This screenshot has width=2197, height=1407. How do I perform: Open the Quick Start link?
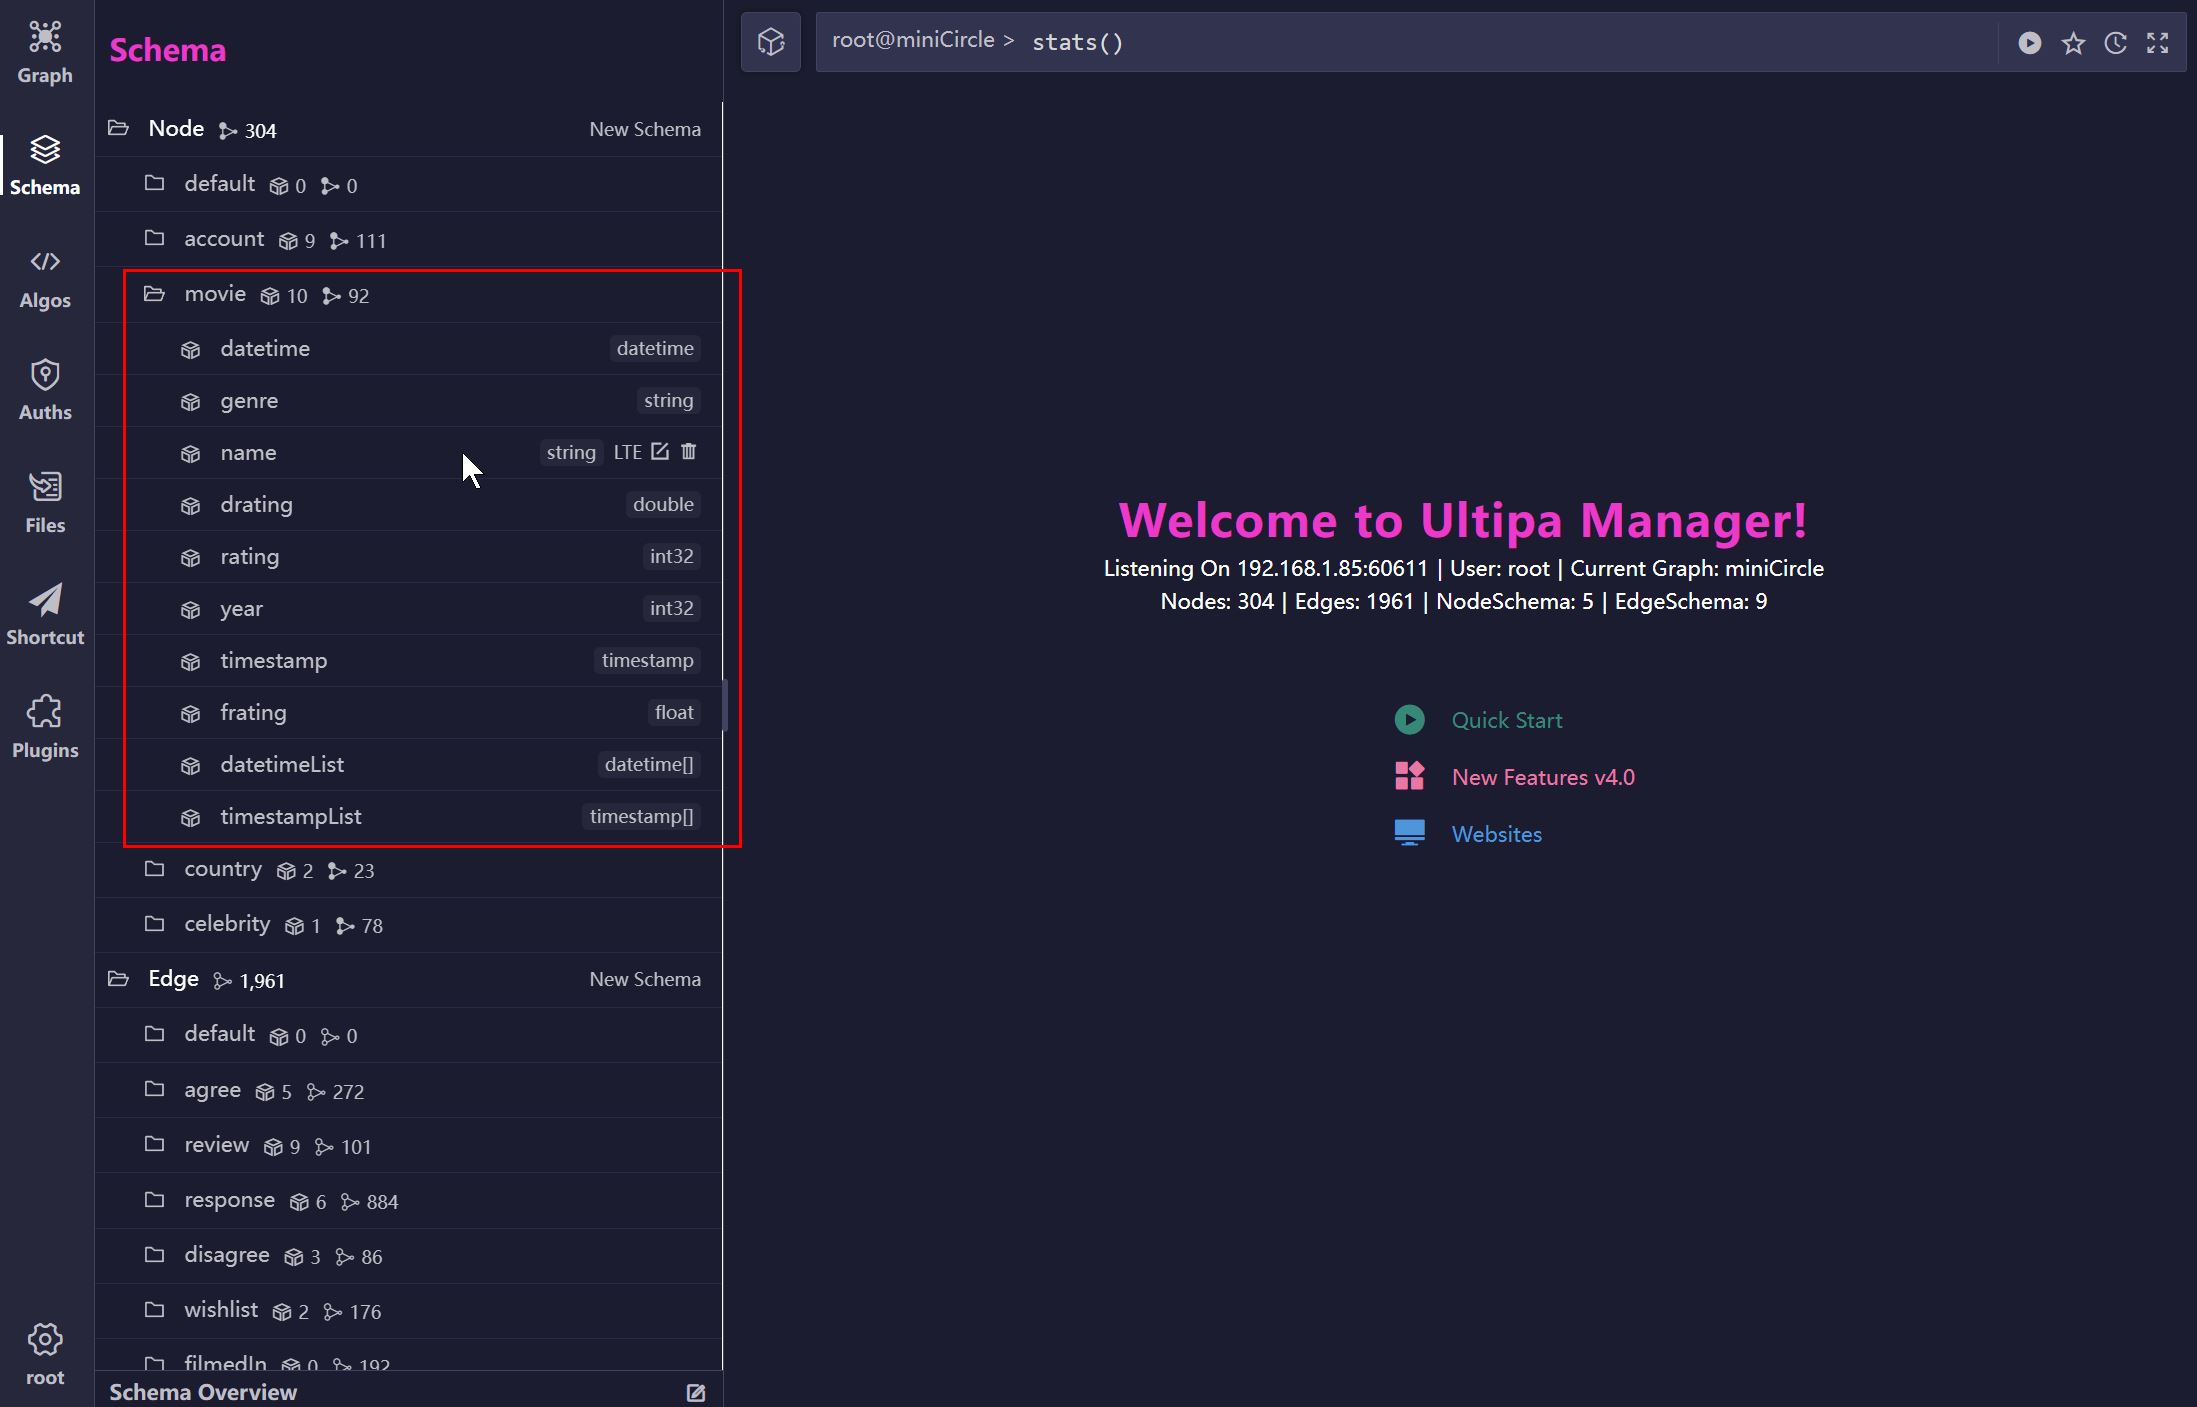point(1506,720)
